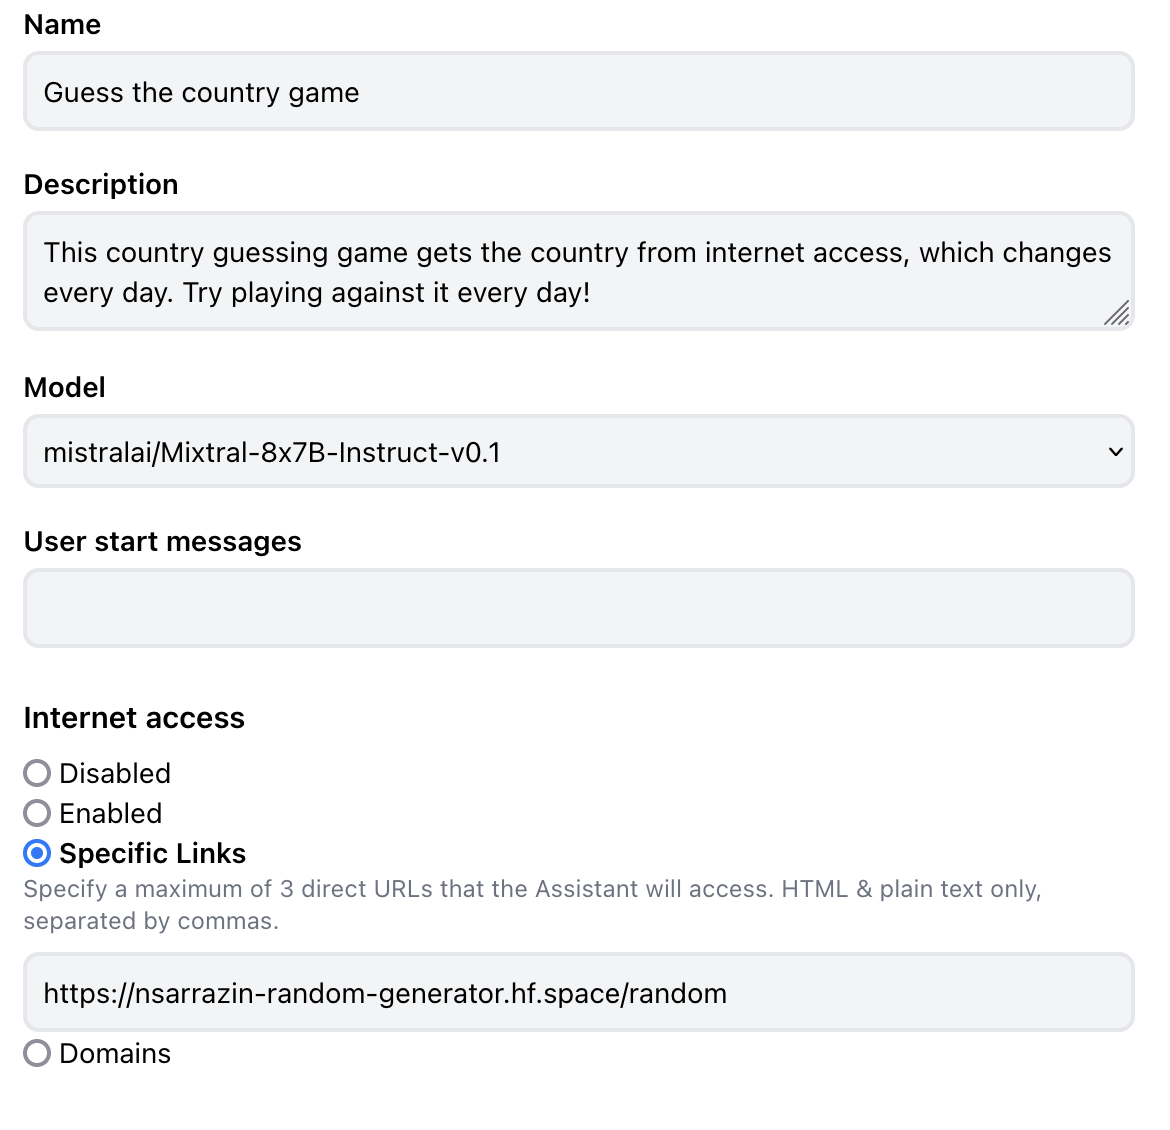Click the specific links URL input
The image size is (1170, 1130).
coord(578,993)
